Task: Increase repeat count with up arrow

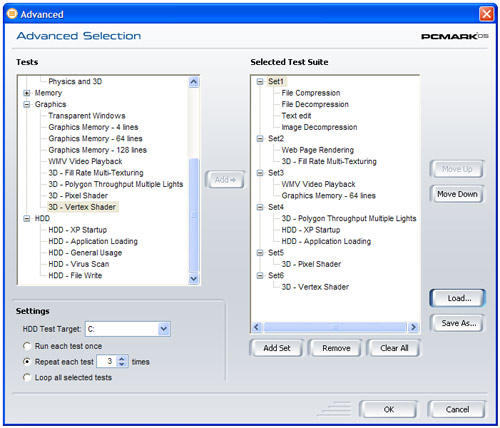Action: click(x=122, y=358)
